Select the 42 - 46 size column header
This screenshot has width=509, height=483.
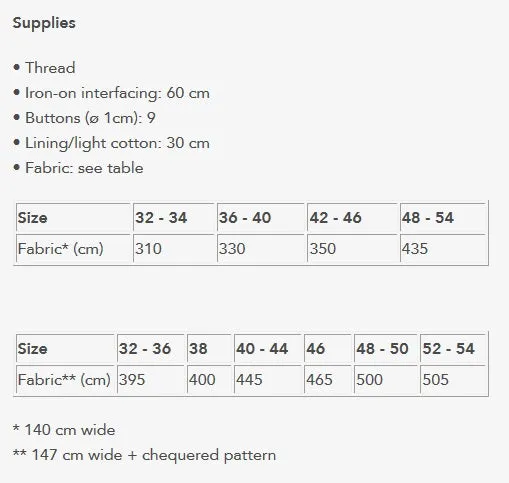pyautogui.click(x=352, y=218)
